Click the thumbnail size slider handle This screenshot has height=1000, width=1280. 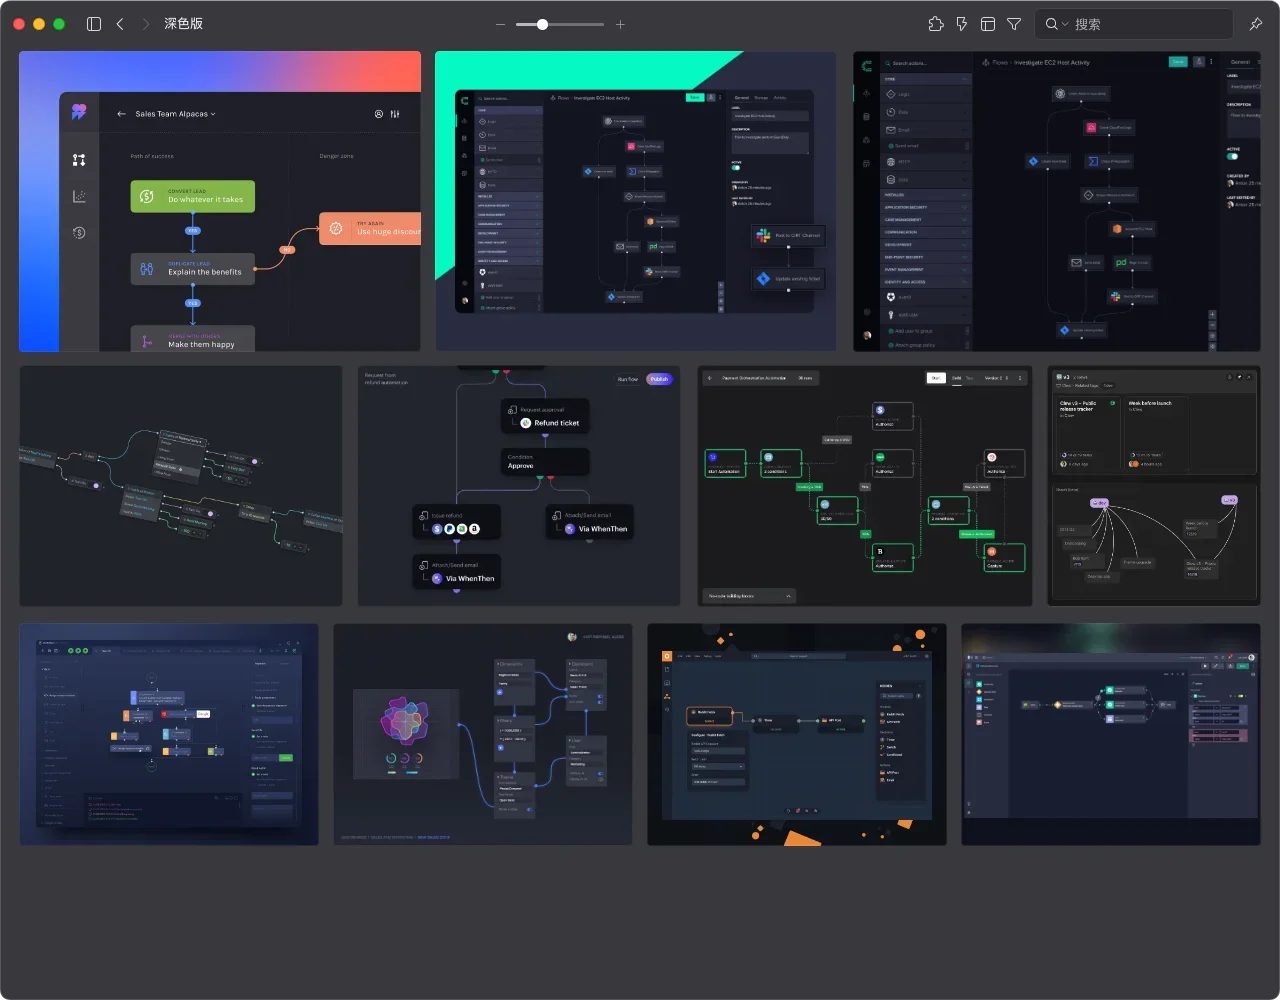[542, 24]
